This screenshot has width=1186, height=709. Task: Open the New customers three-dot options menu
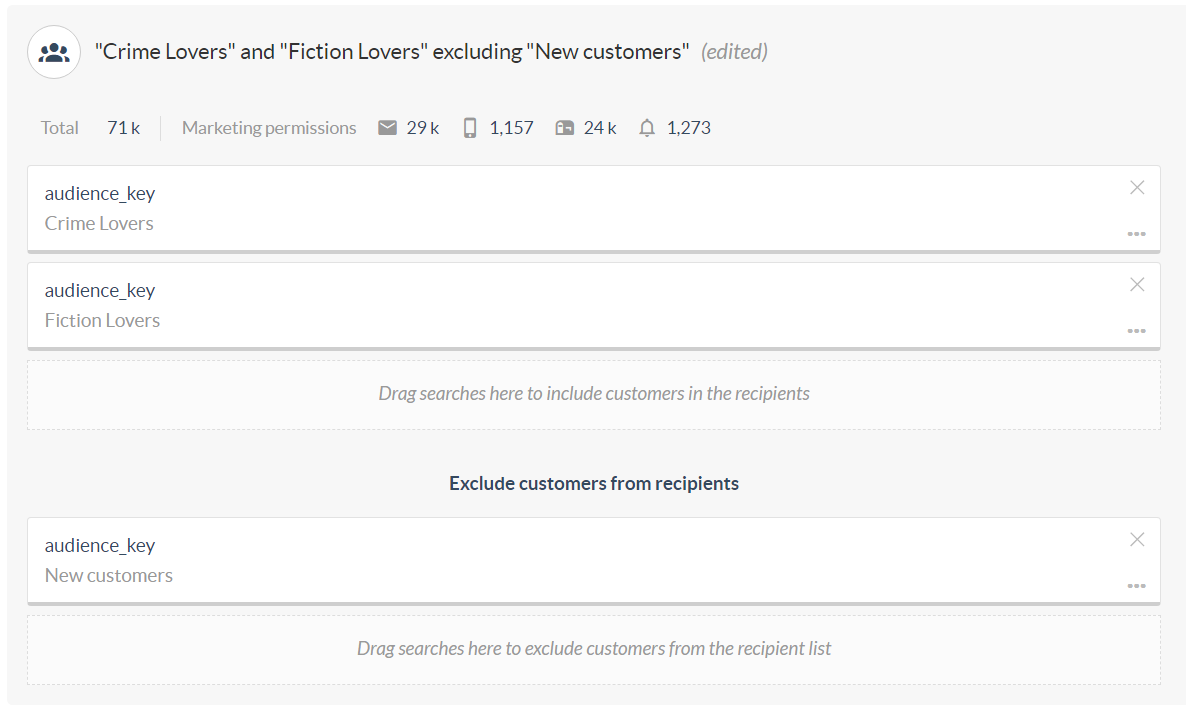[1136, 586]
